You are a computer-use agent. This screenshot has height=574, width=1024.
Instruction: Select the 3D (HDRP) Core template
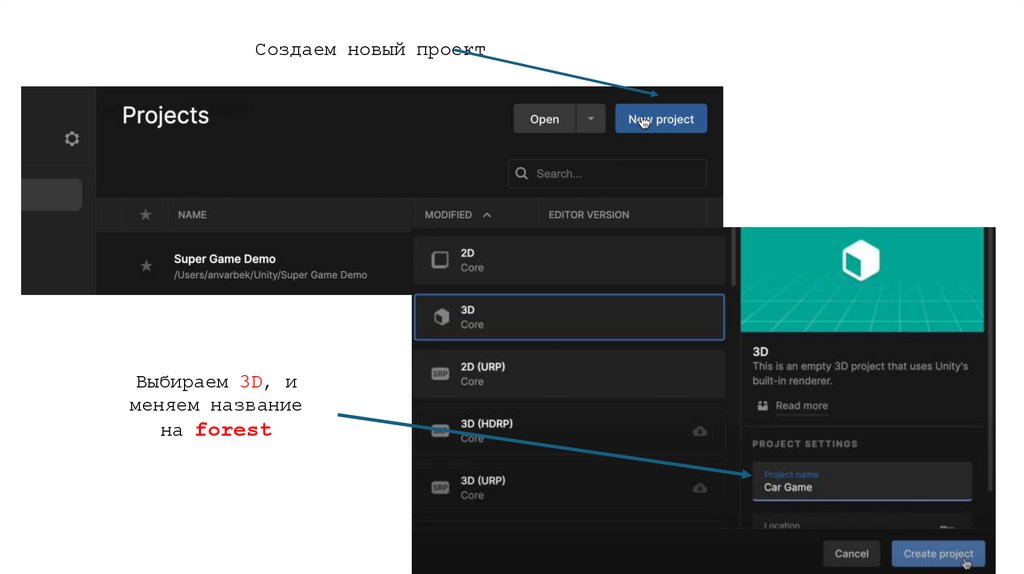[x=569, y=430]
